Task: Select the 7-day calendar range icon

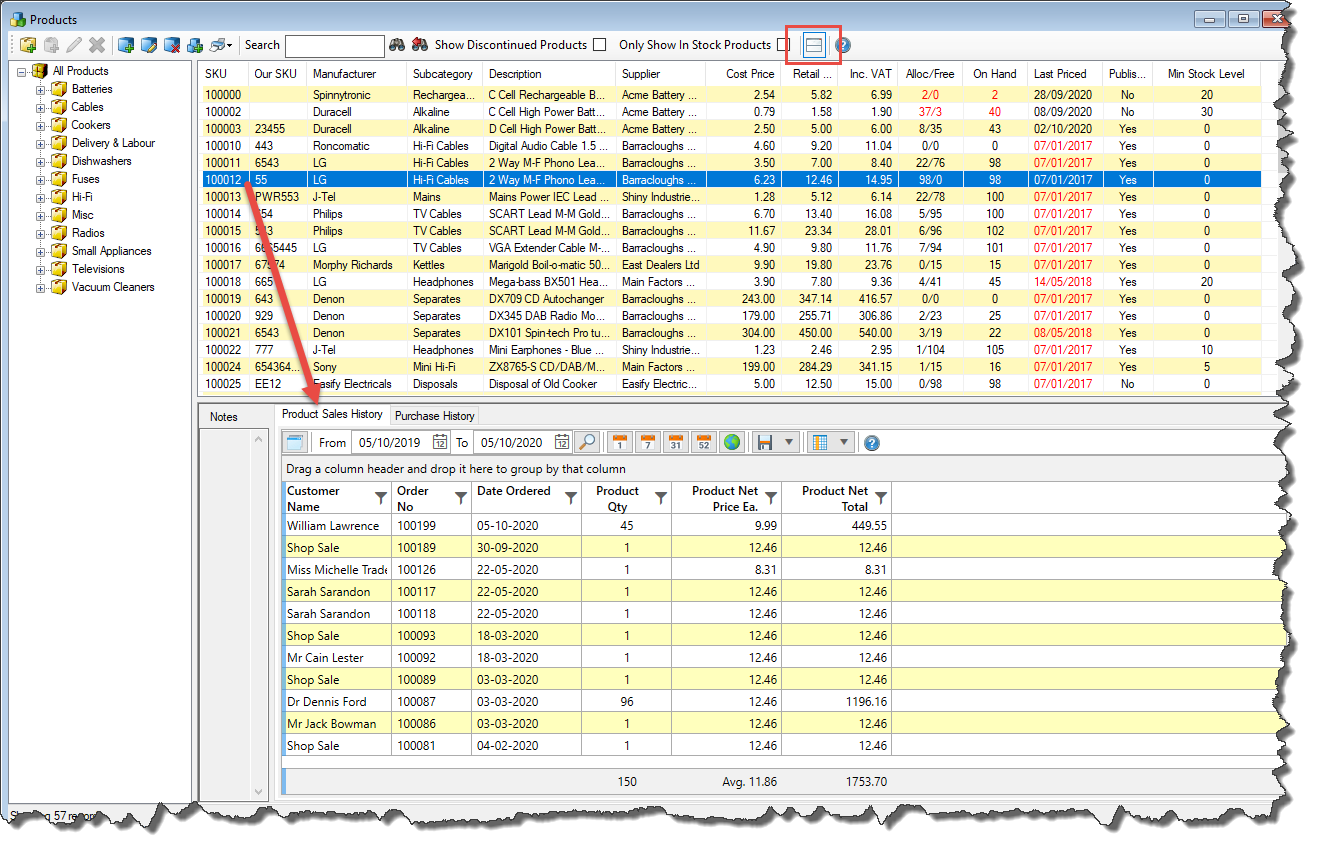Action: [x=648, y=442]
